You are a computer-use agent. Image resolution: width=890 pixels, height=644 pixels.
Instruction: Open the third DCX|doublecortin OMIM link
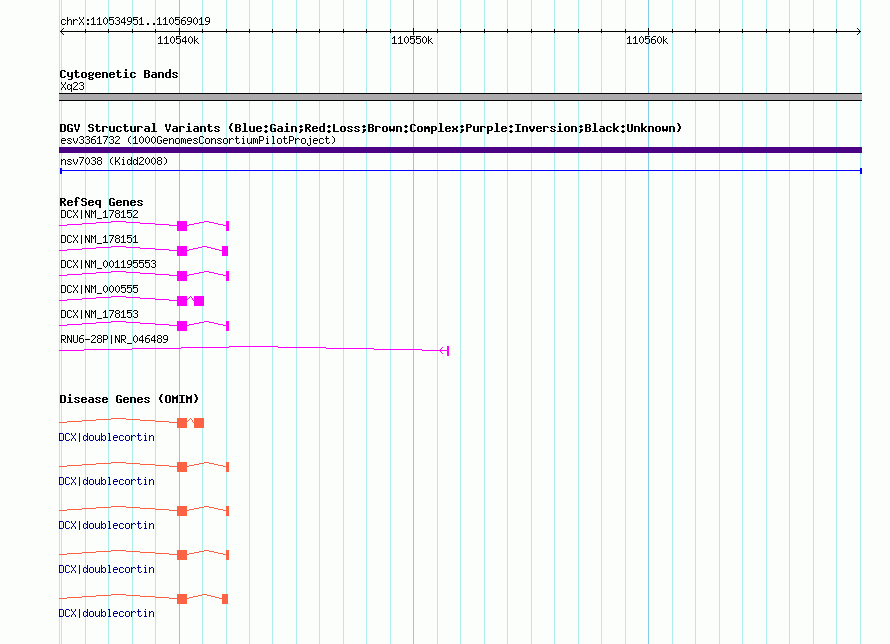(x=107, y=525)
